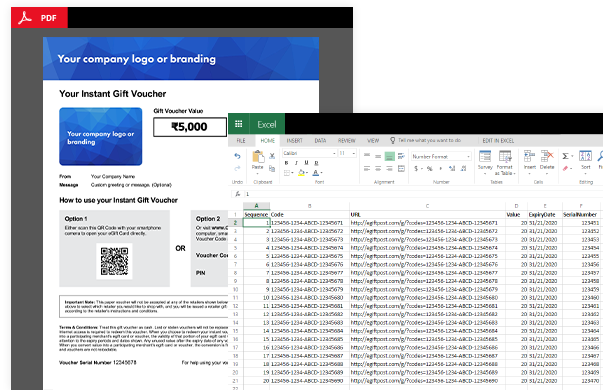Screen dimensions: 603x390
Task: Select column A header
Action: (257, 206)
